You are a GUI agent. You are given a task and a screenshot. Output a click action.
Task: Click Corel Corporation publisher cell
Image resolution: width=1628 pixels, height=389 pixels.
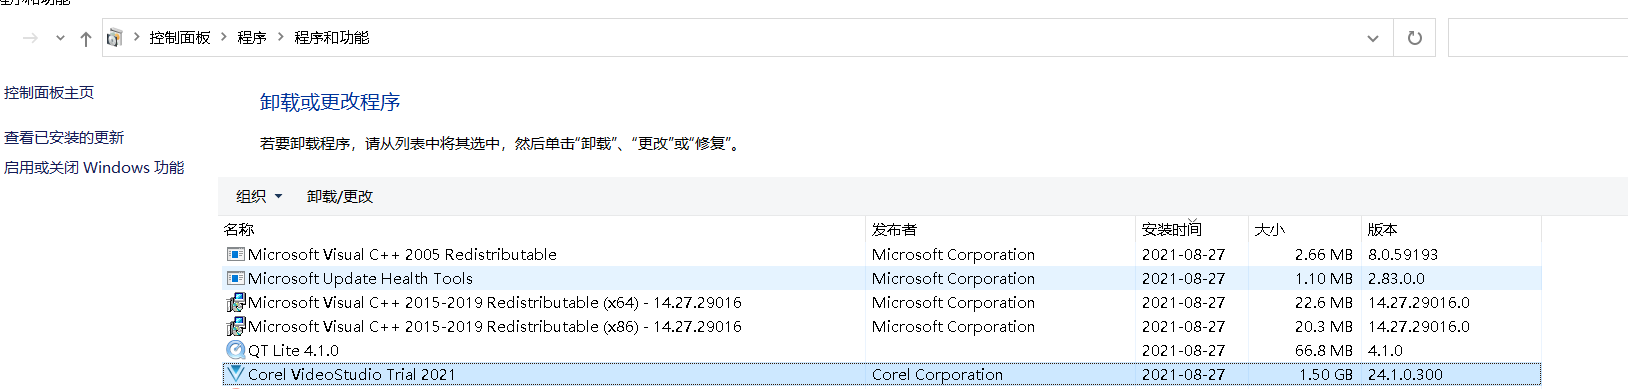tap(937, 375)
